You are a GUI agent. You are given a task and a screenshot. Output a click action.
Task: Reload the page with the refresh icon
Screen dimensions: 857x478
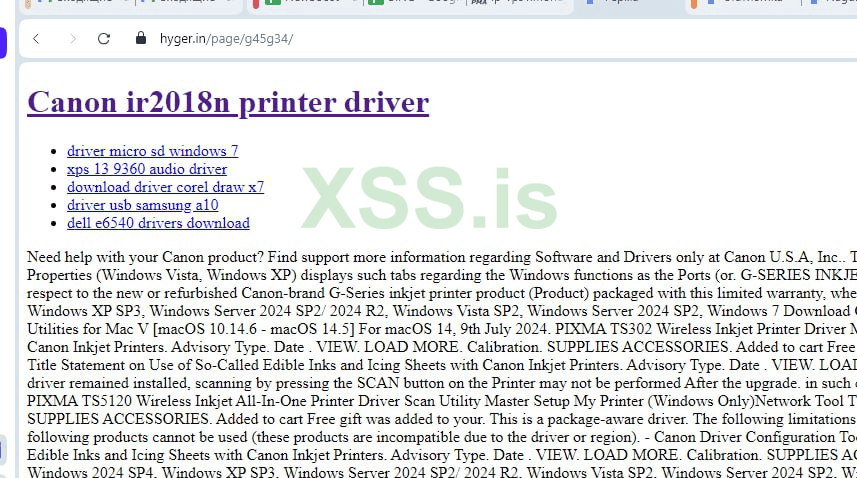(x=104, y=39)
